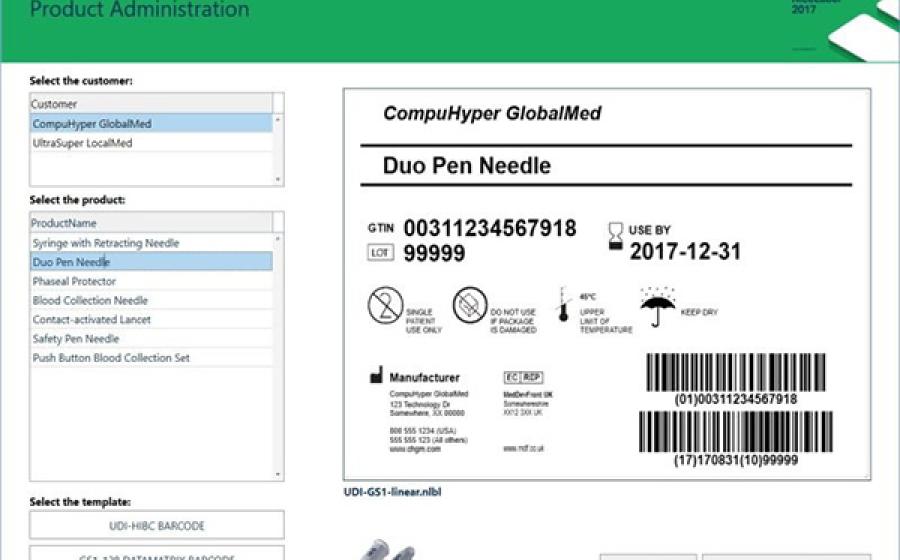Select CompuHyper GlobalMed customer
Screen dimensions: 900x560
152,123
